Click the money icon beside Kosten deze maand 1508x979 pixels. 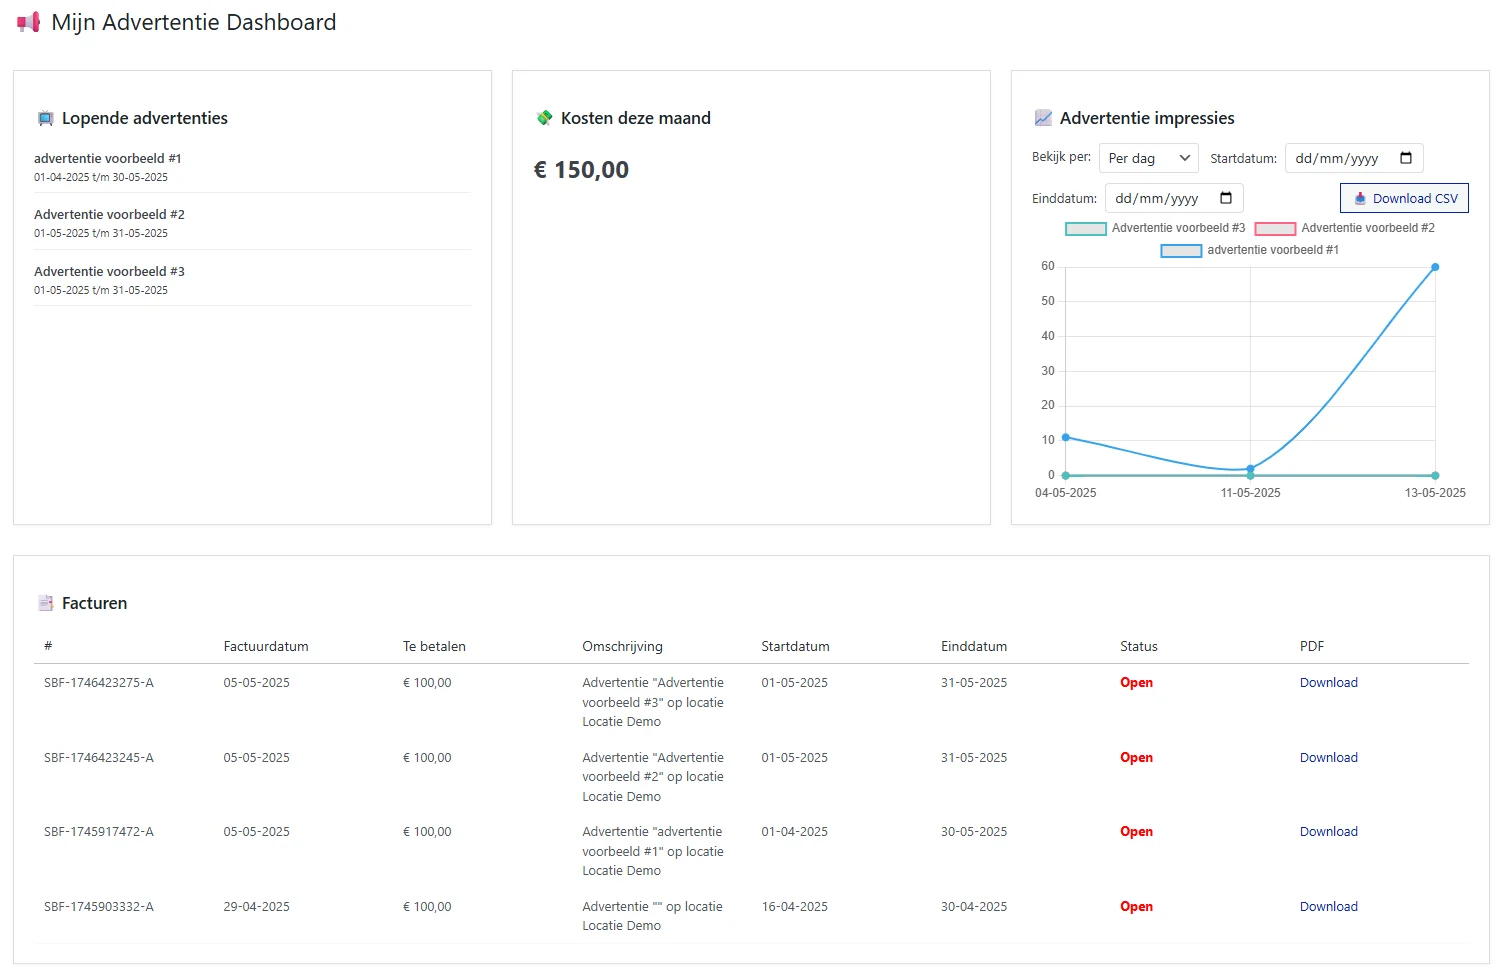(x=544, y=118)
